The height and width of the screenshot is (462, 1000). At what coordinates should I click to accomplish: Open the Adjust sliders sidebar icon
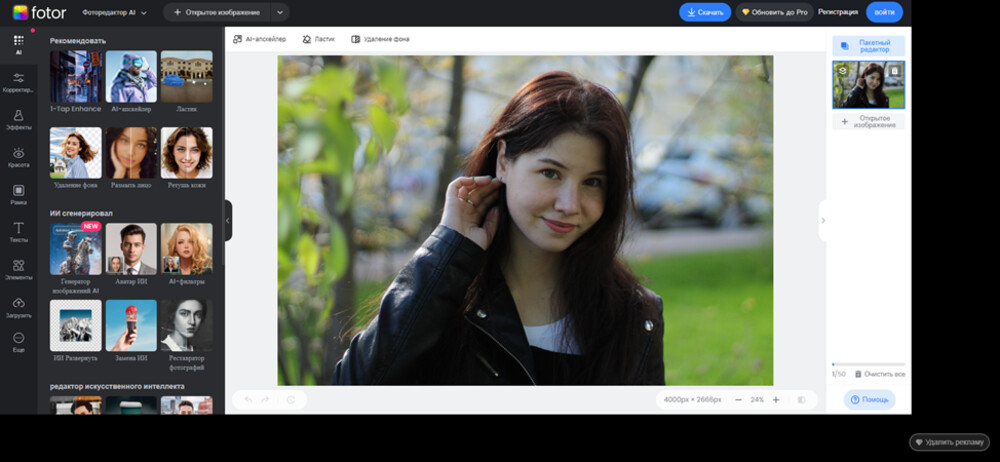tap(18, 82)
